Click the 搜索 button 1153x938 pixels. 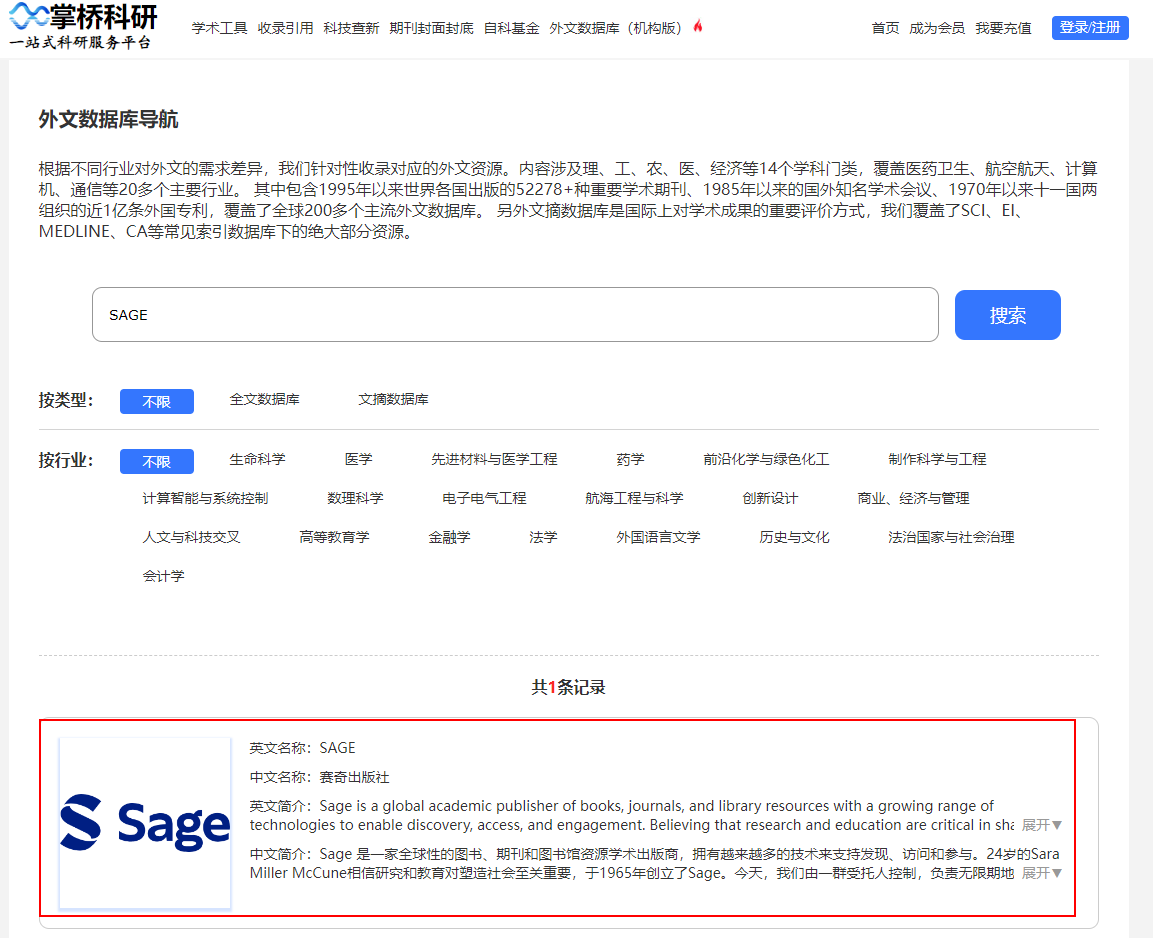coord(1007,315)
